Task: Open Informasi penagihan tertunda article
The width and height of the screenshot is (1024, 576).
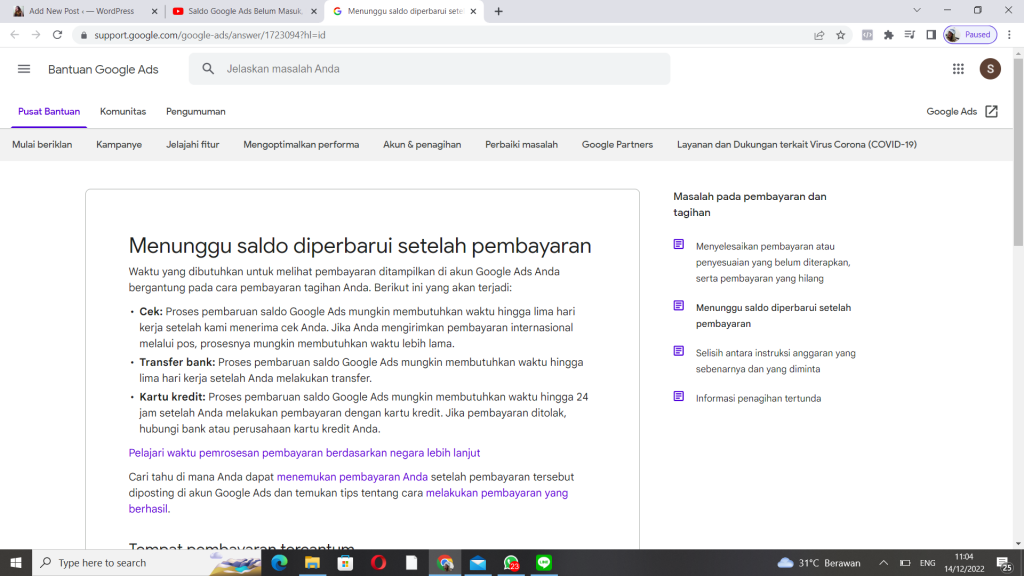Action: pyautogui.click(x=758, y=398)
